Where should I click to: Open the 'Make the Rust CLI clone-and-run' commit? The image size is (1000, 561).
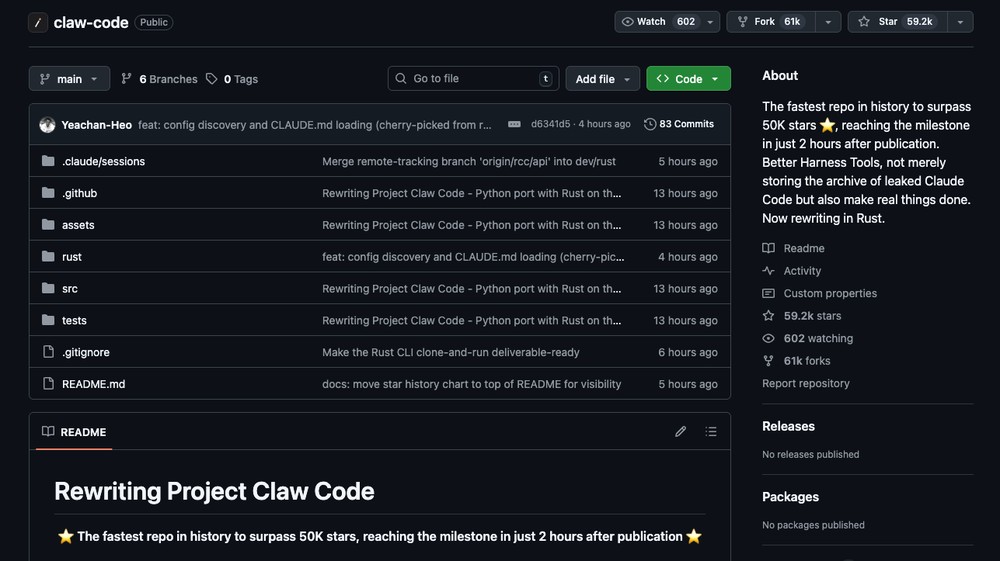point(450,353)
